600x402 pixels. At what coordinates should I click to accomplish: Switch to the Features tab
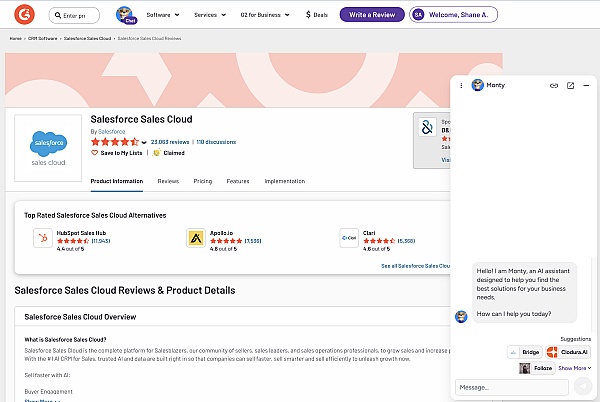pyautogui.click(x=238, y=181)
